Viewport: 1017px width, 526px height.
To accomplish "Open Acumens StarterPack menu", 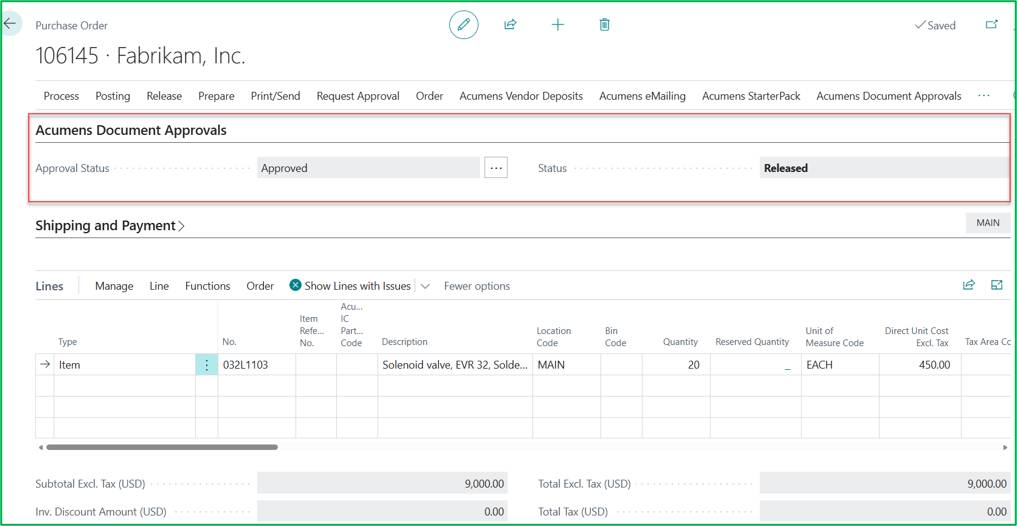I will [751, 96].
